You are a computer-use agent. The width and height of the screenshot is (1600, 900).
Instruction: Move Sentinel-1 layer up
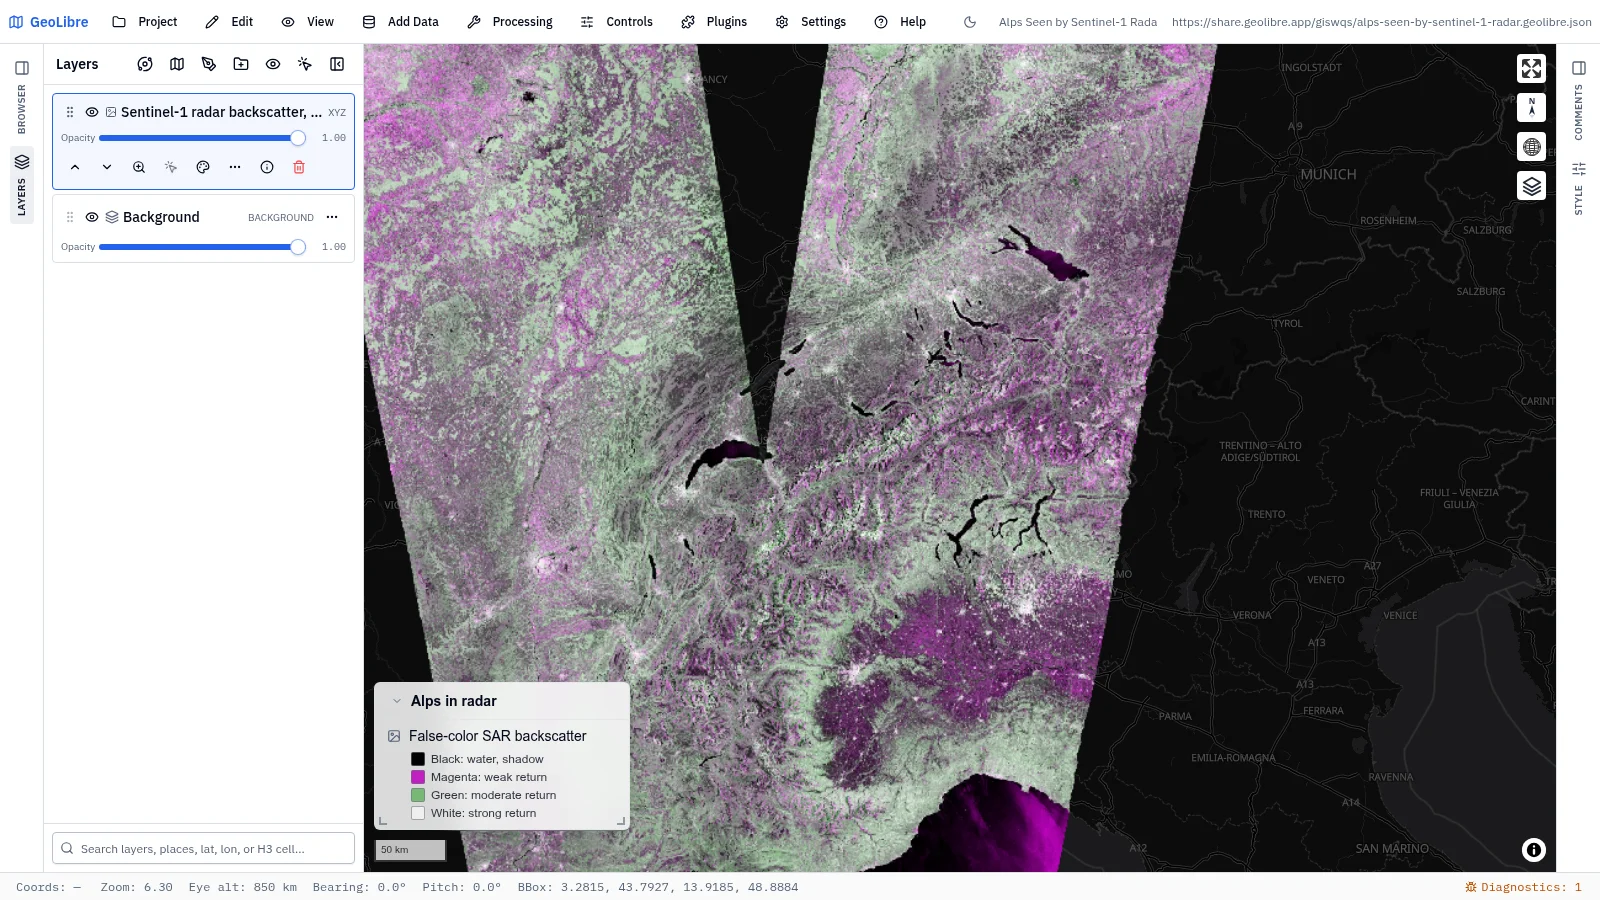(x=75, y=167)
